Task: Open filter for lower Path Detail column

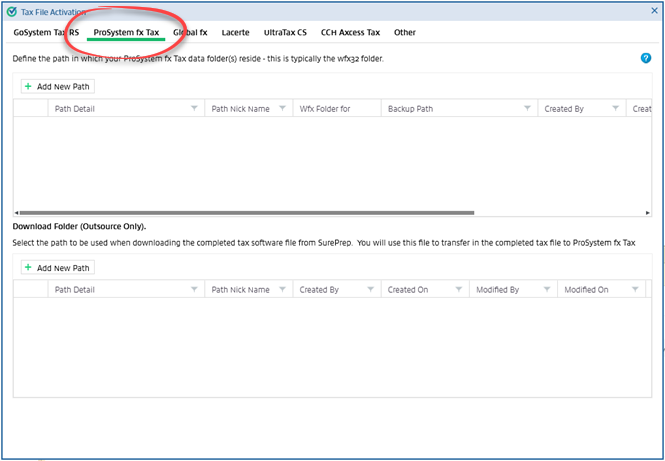Action: [x=193, y=290]
